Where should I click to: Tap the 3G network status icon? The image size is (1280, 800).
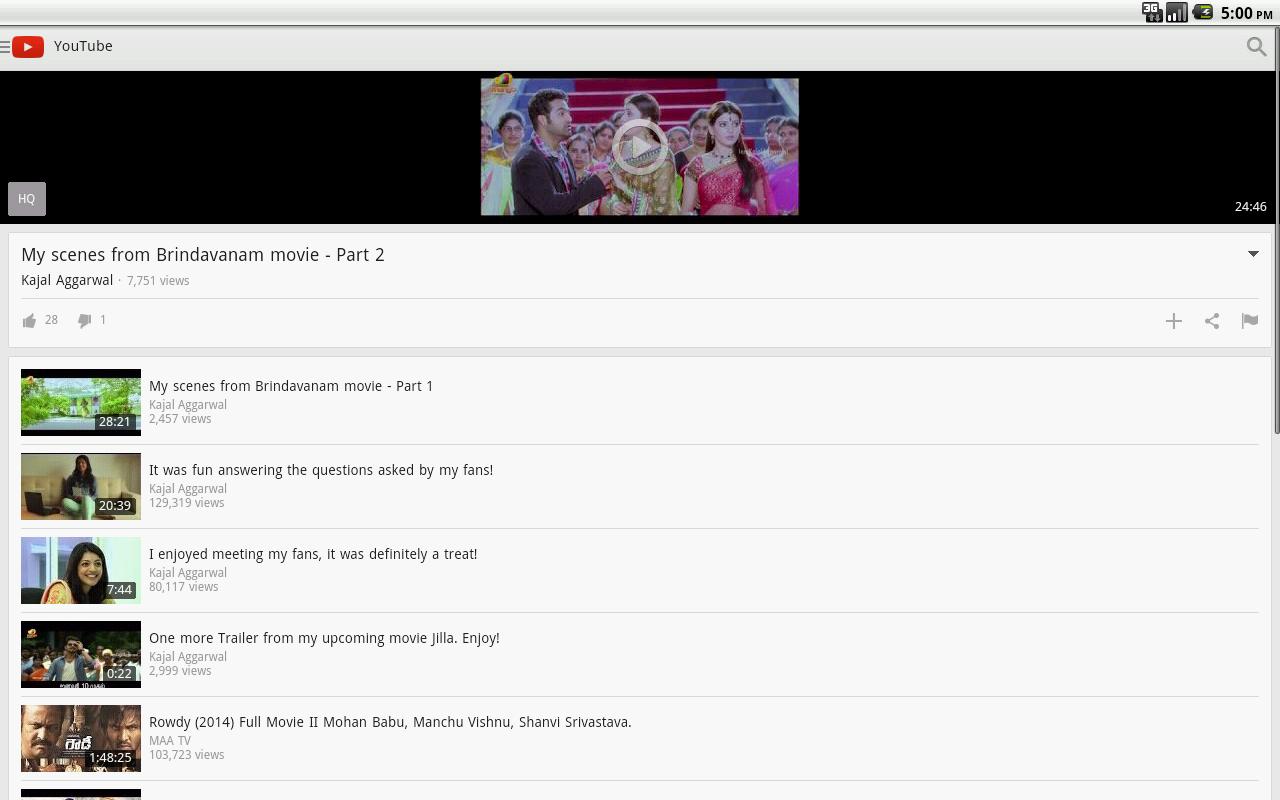[1152, 12]
